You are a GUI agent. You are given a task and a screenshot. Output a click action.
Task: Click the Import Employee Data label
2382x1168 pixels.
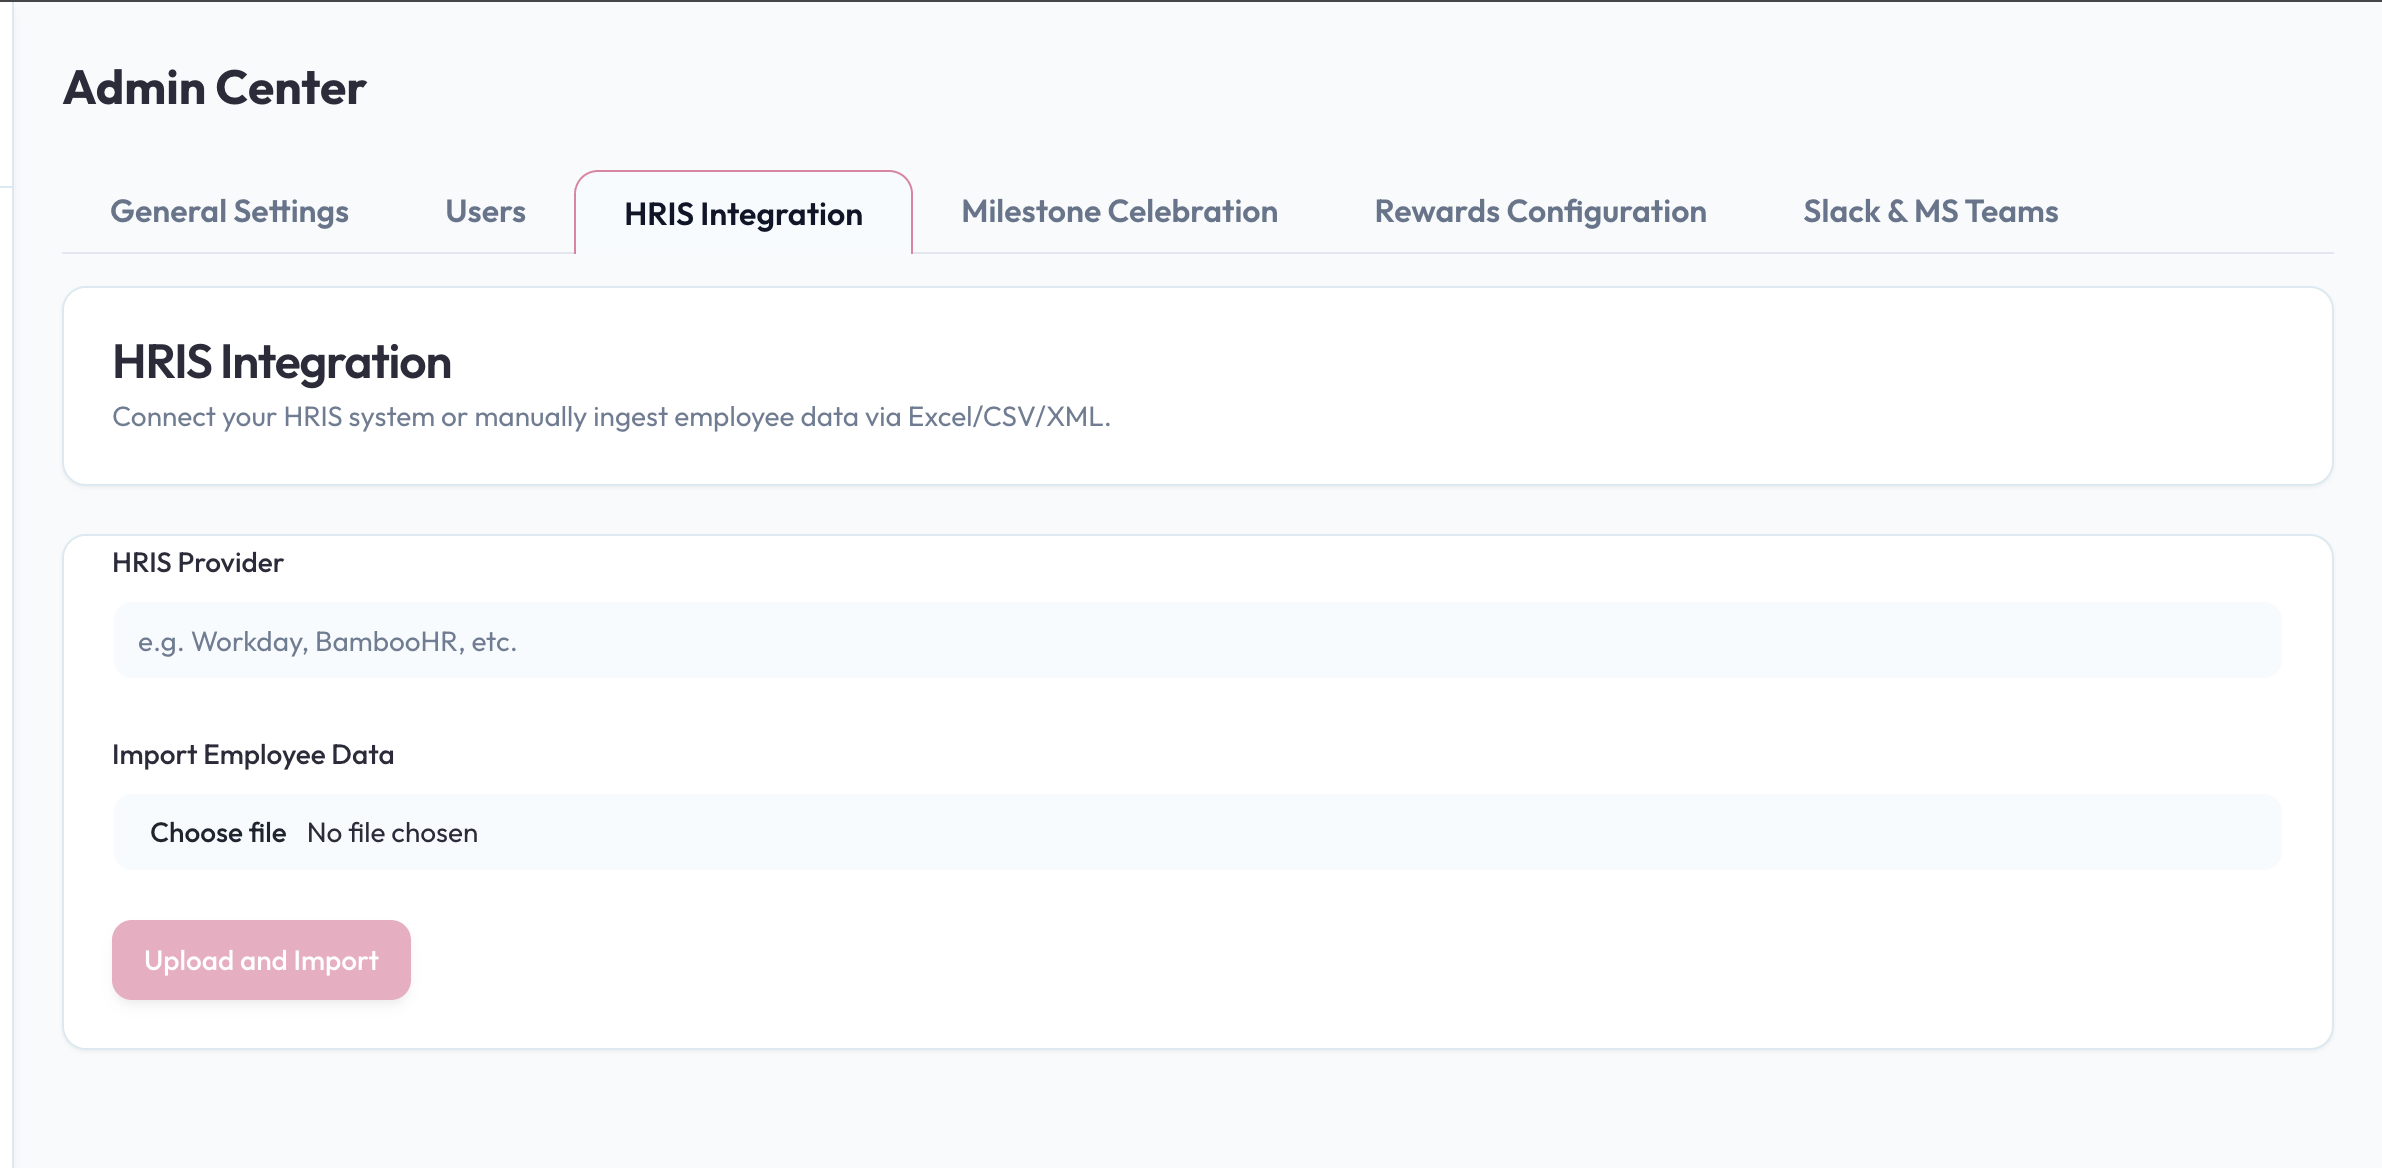click(253, 755)
